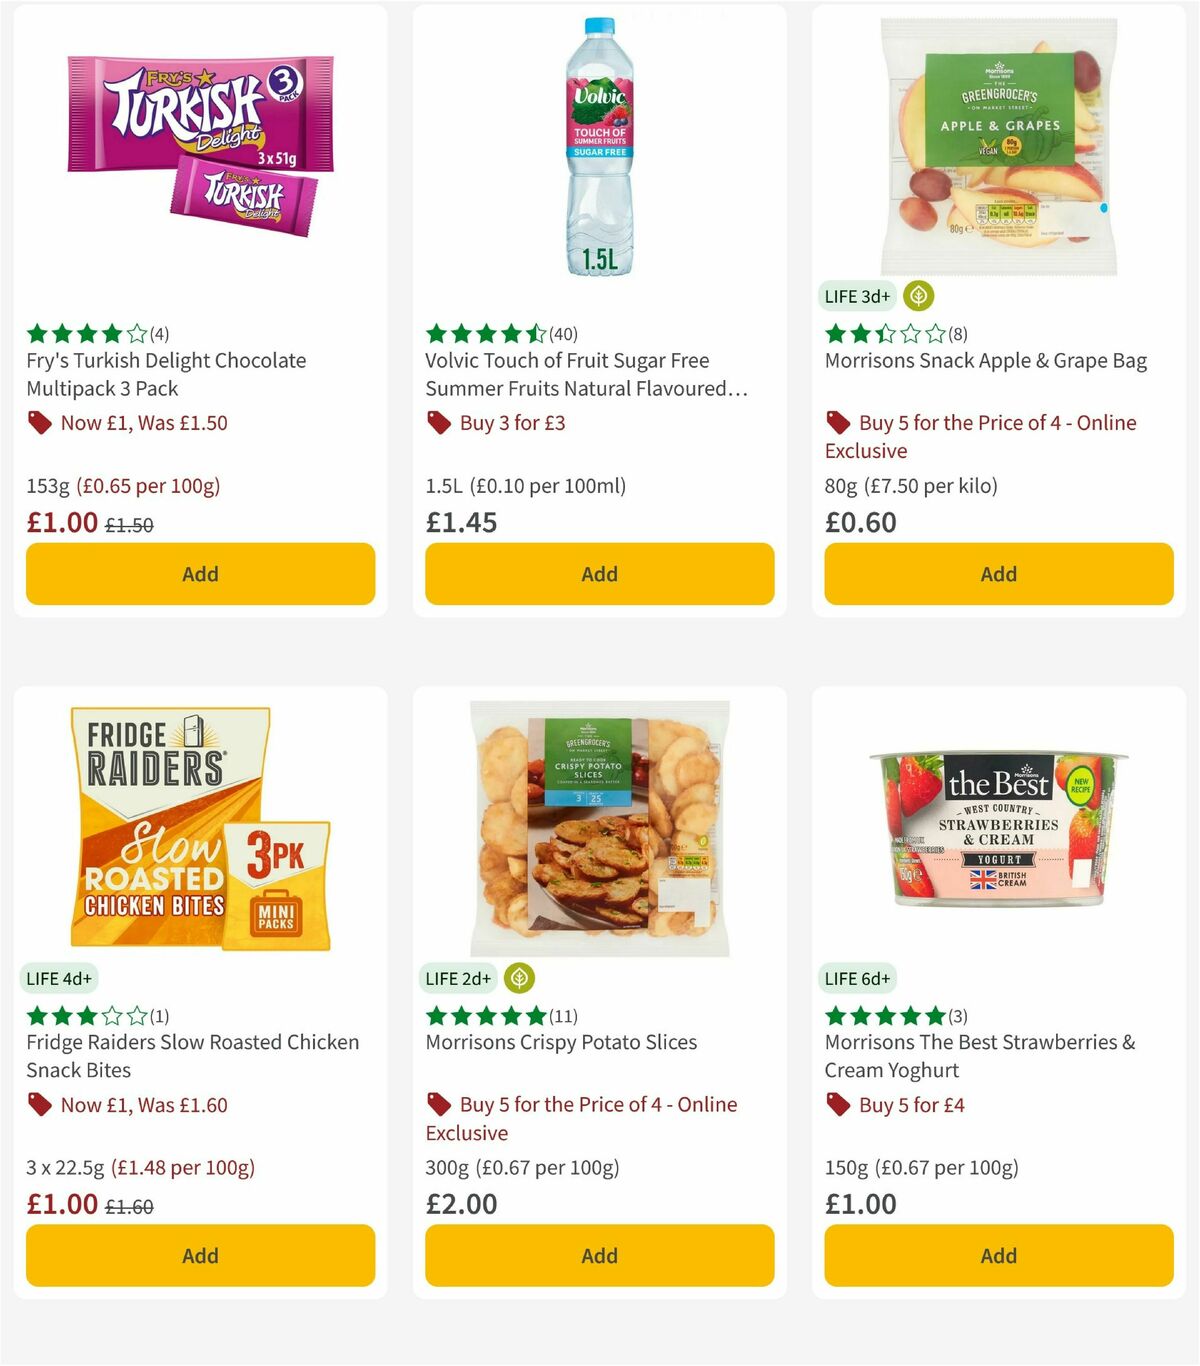Click the offer tag icon on Fridge Raiders deal
The image size is (1200, 1366).
(38, 1105)
